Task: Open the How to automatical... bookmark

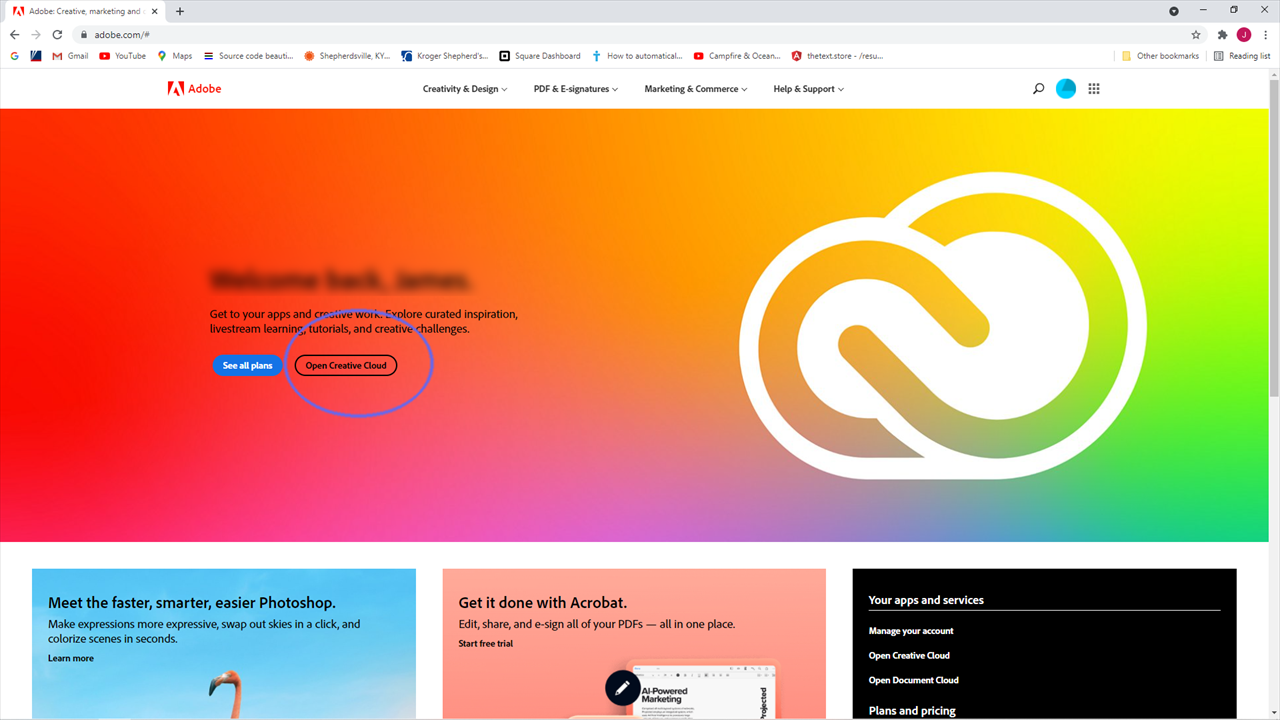Action: click(636, 56)
